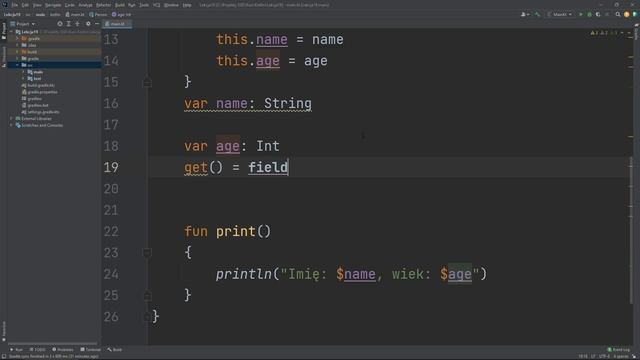Open the Run menu
Image resolution: width=640 pixels, height=360 pixels.
pyautogui.click(x=131, y=5)
